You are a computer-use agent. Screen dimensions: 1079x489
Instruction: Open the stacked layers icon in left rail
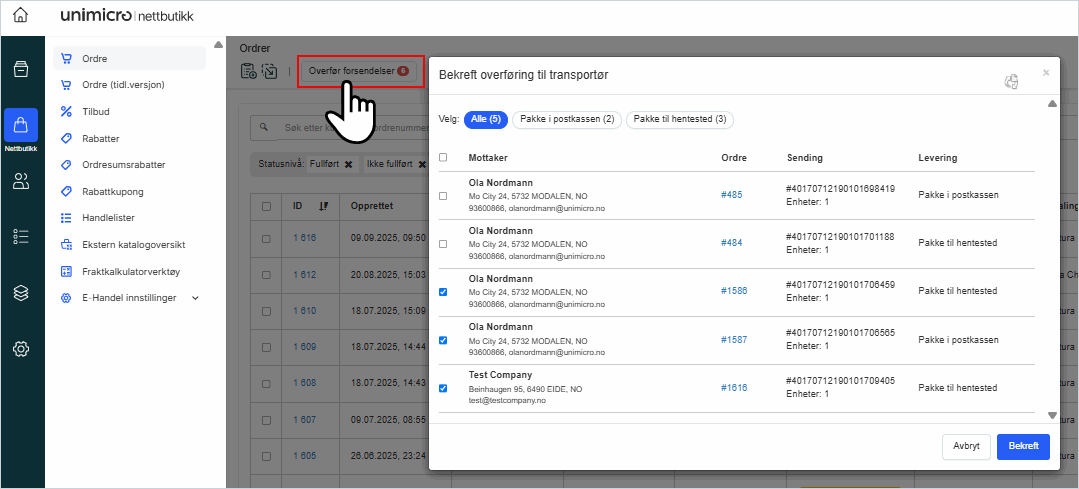tap(21, 292)
